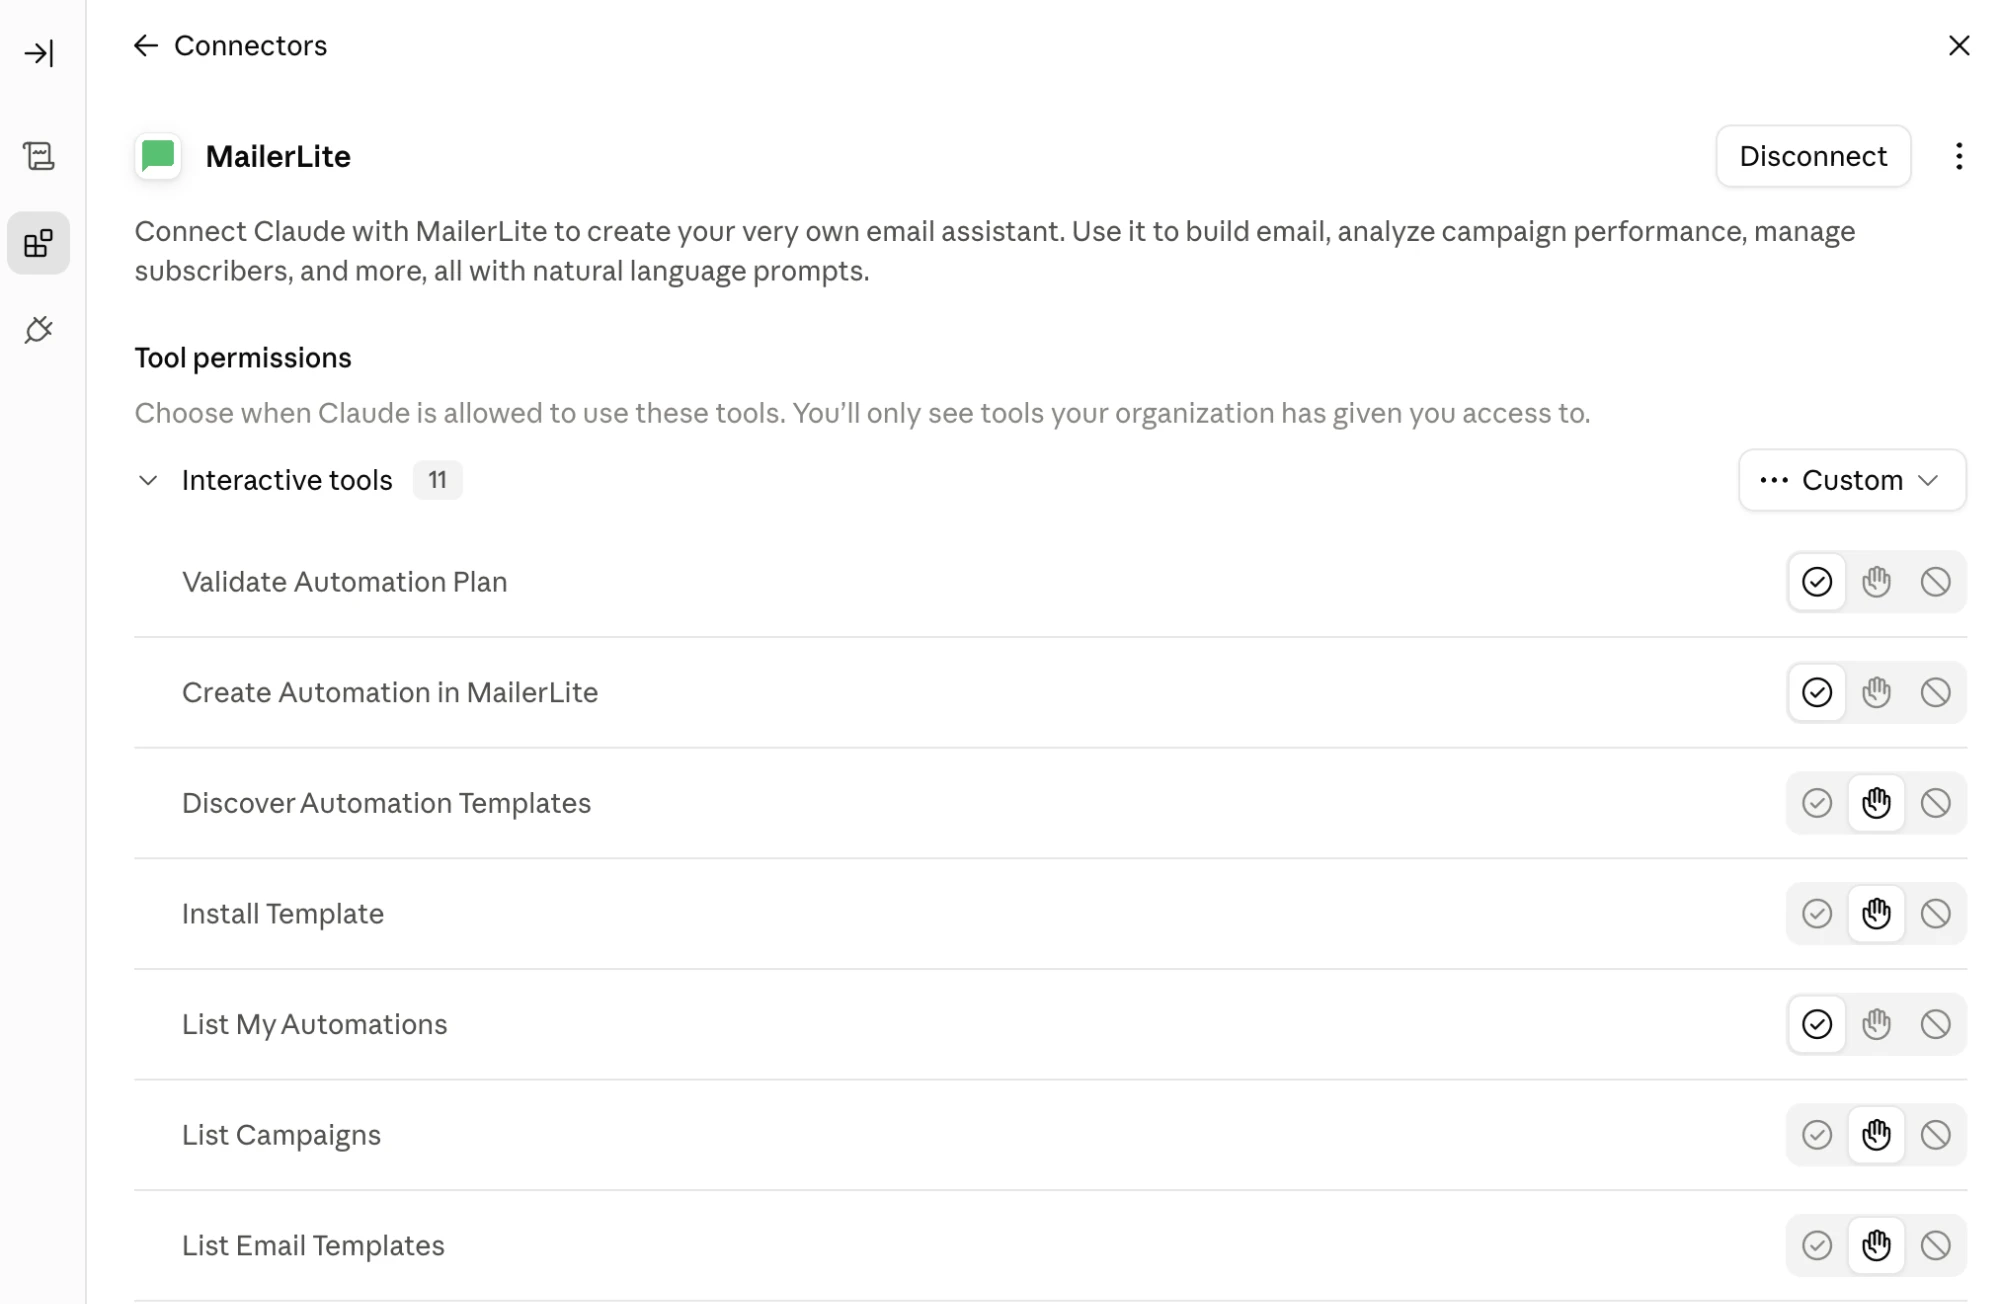Open the scroll-shaped sidebar icon
The height and width of the screenshot is (1304, 1999).
tap(39, 156)
